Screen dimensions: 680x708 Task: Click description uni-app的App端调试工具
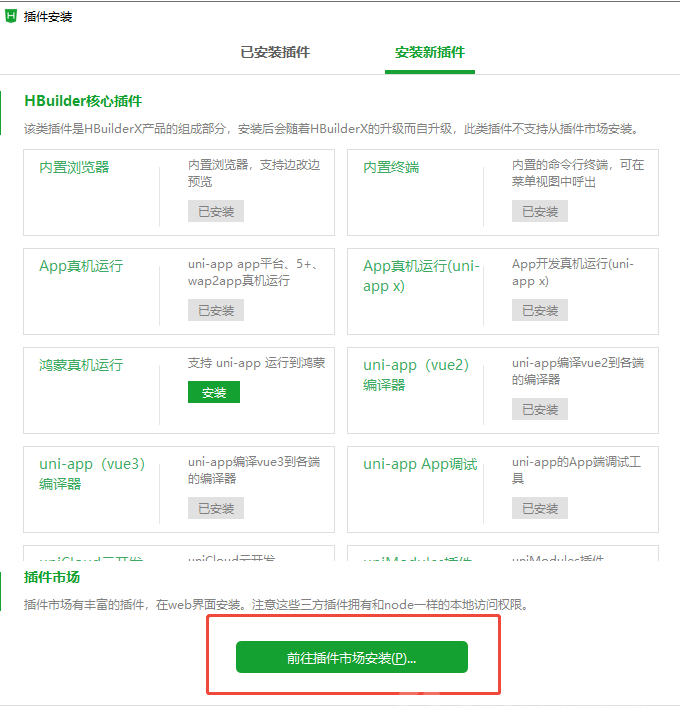(576, 470)
